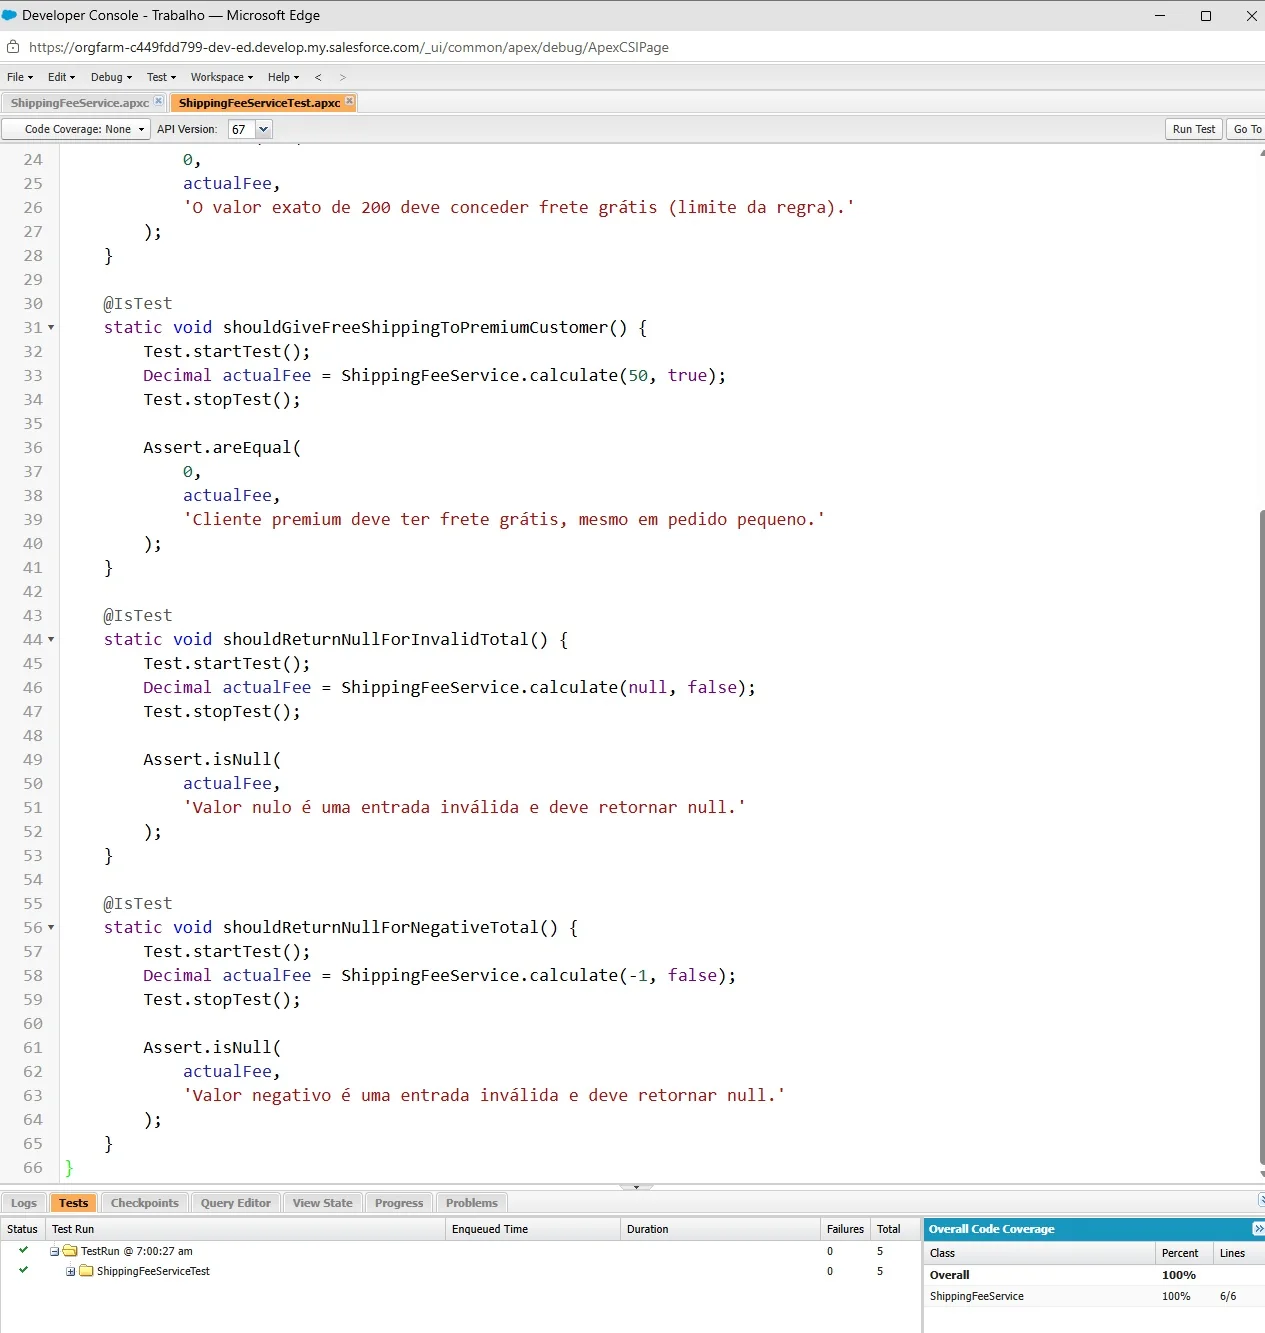Switch to the Logs tab
Image resolution: width=1265 pixels, height=1333 pixels.
[24, 1203]
